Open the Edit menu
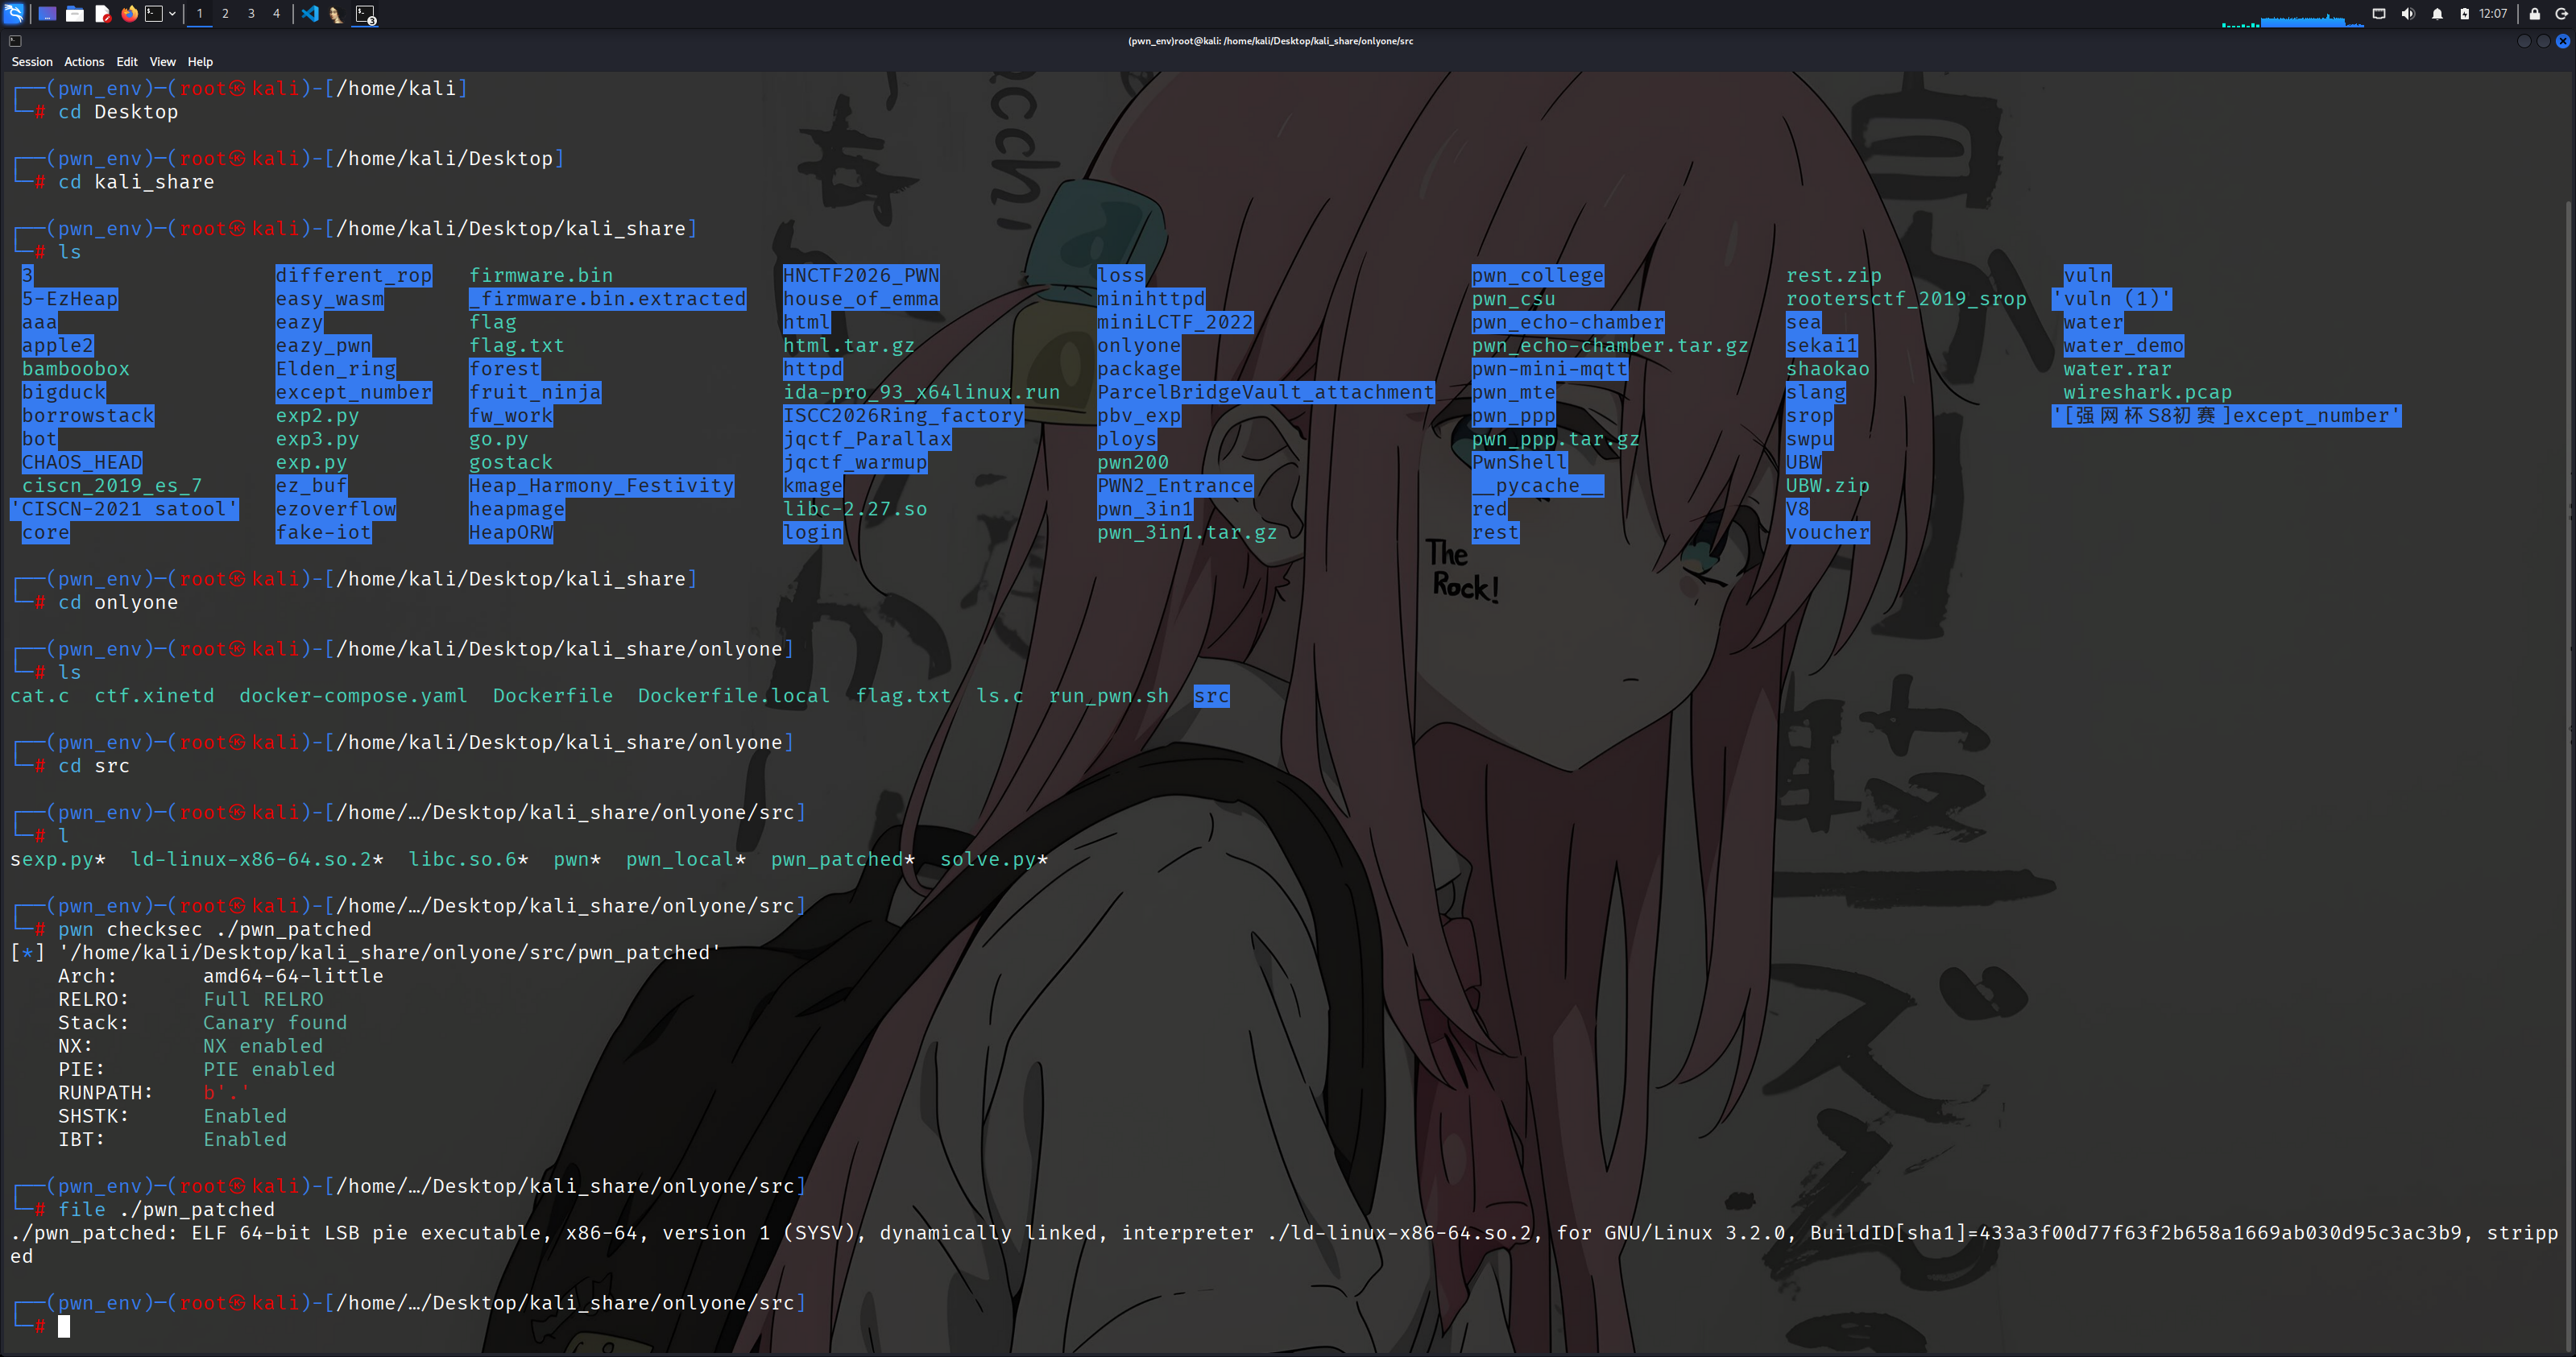2576x1357 pixels. point(127,62)
